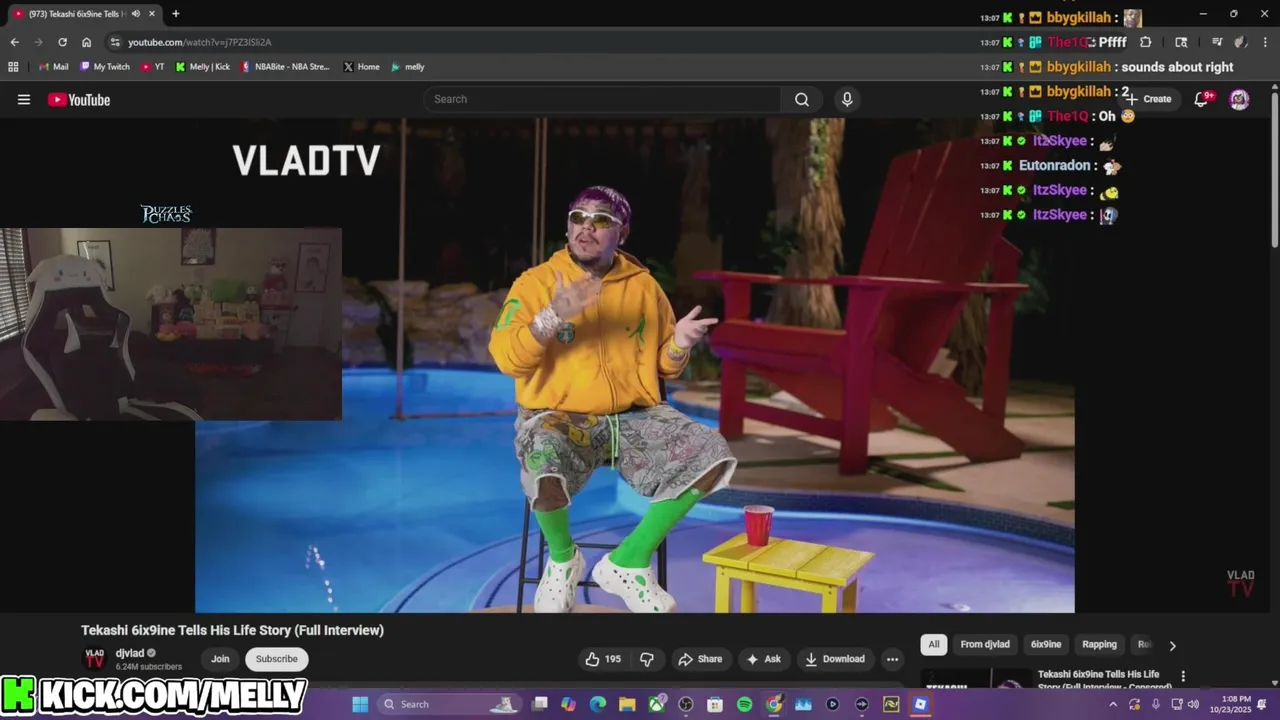1280x720 pixels.
Task: Select the All filter chip
Action: 934,645
